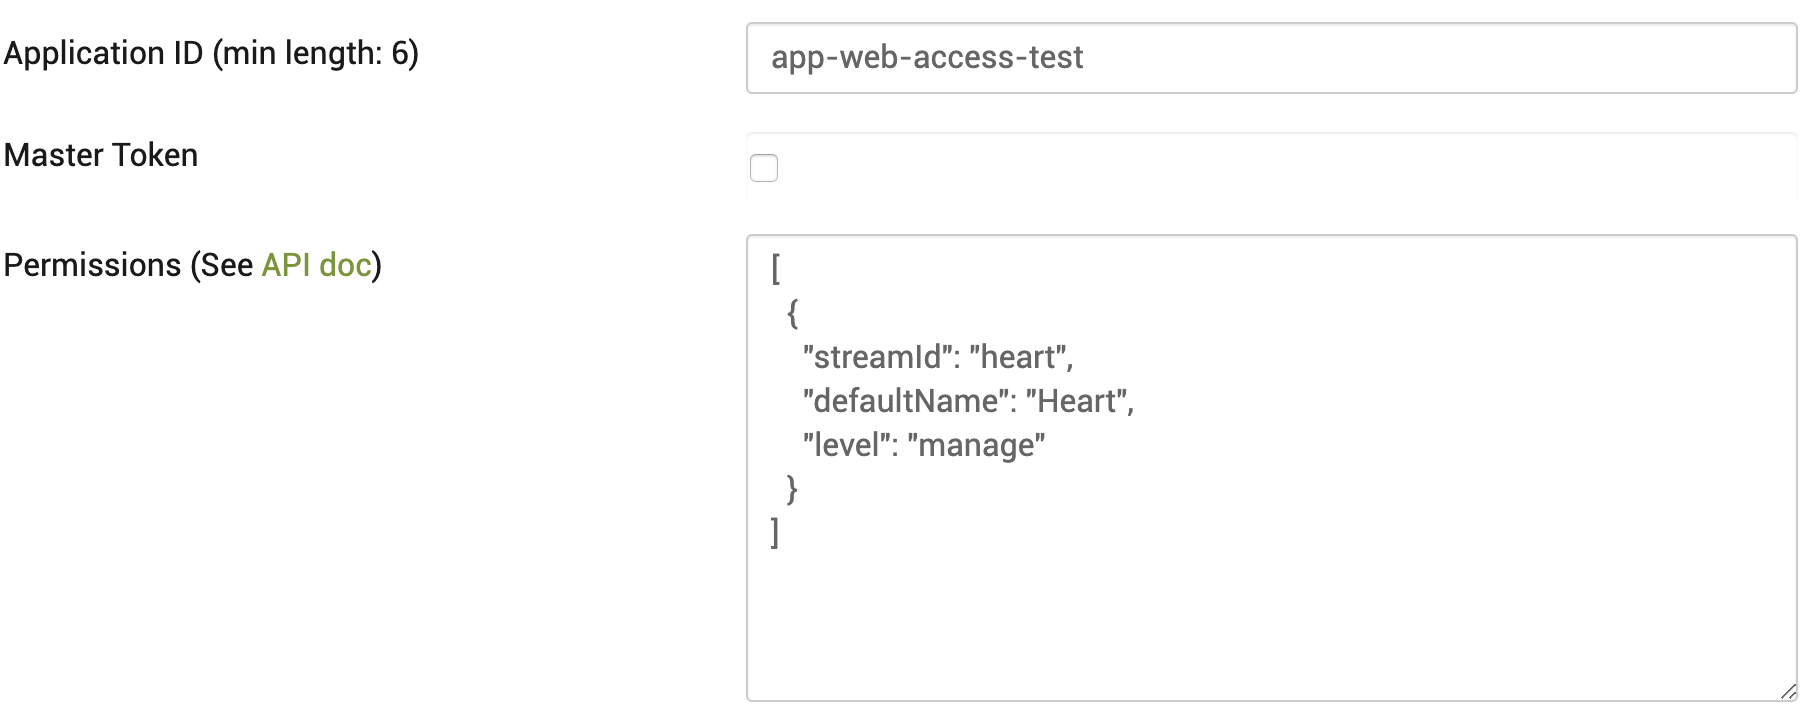Image resolution: width=1810 pixels, height=710 pixels.
Task: Click the opening square bracket in Permissions
Action: pyautogui.click(x=776, y=269)
